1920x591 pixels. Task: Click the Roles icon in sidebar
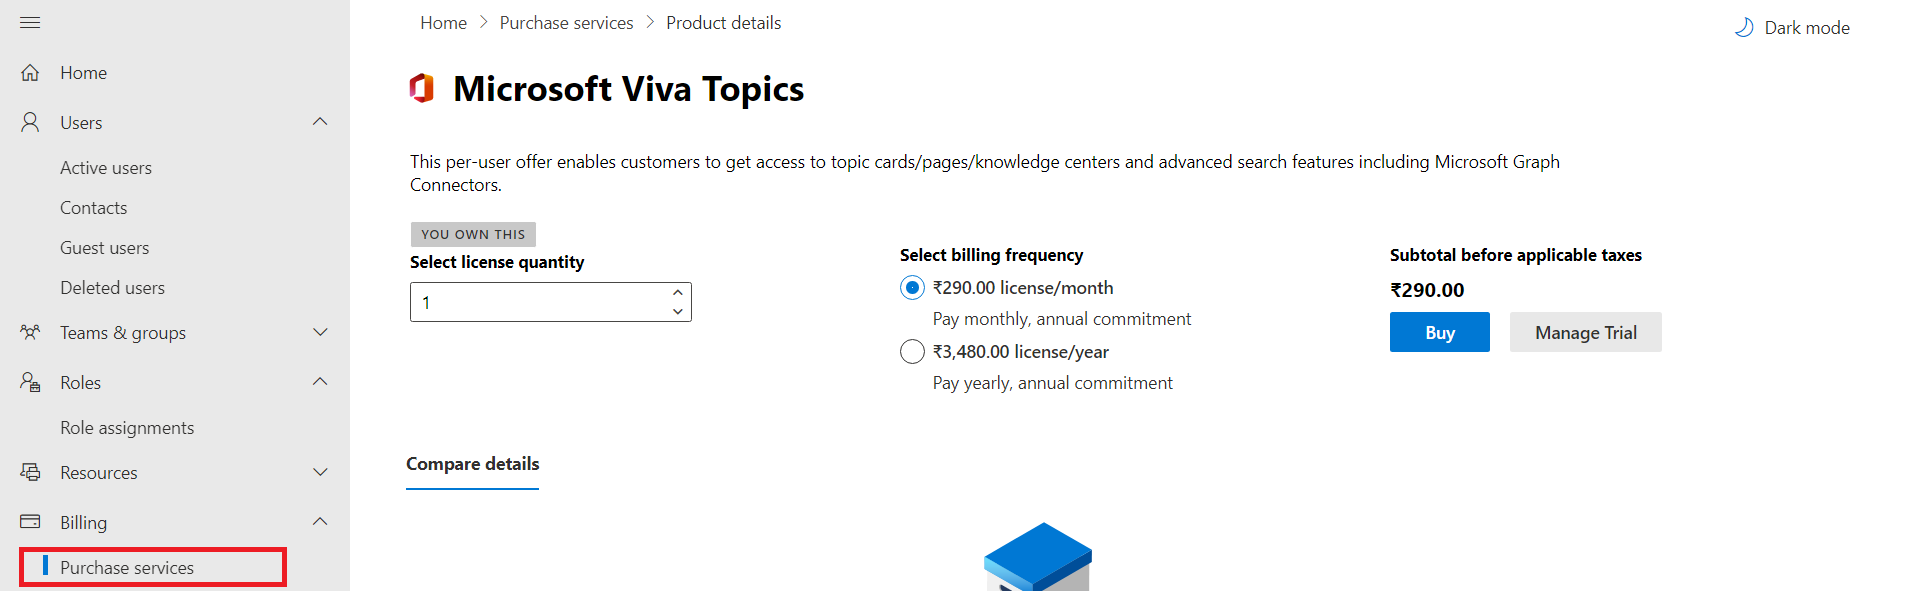tap(30, 382)
